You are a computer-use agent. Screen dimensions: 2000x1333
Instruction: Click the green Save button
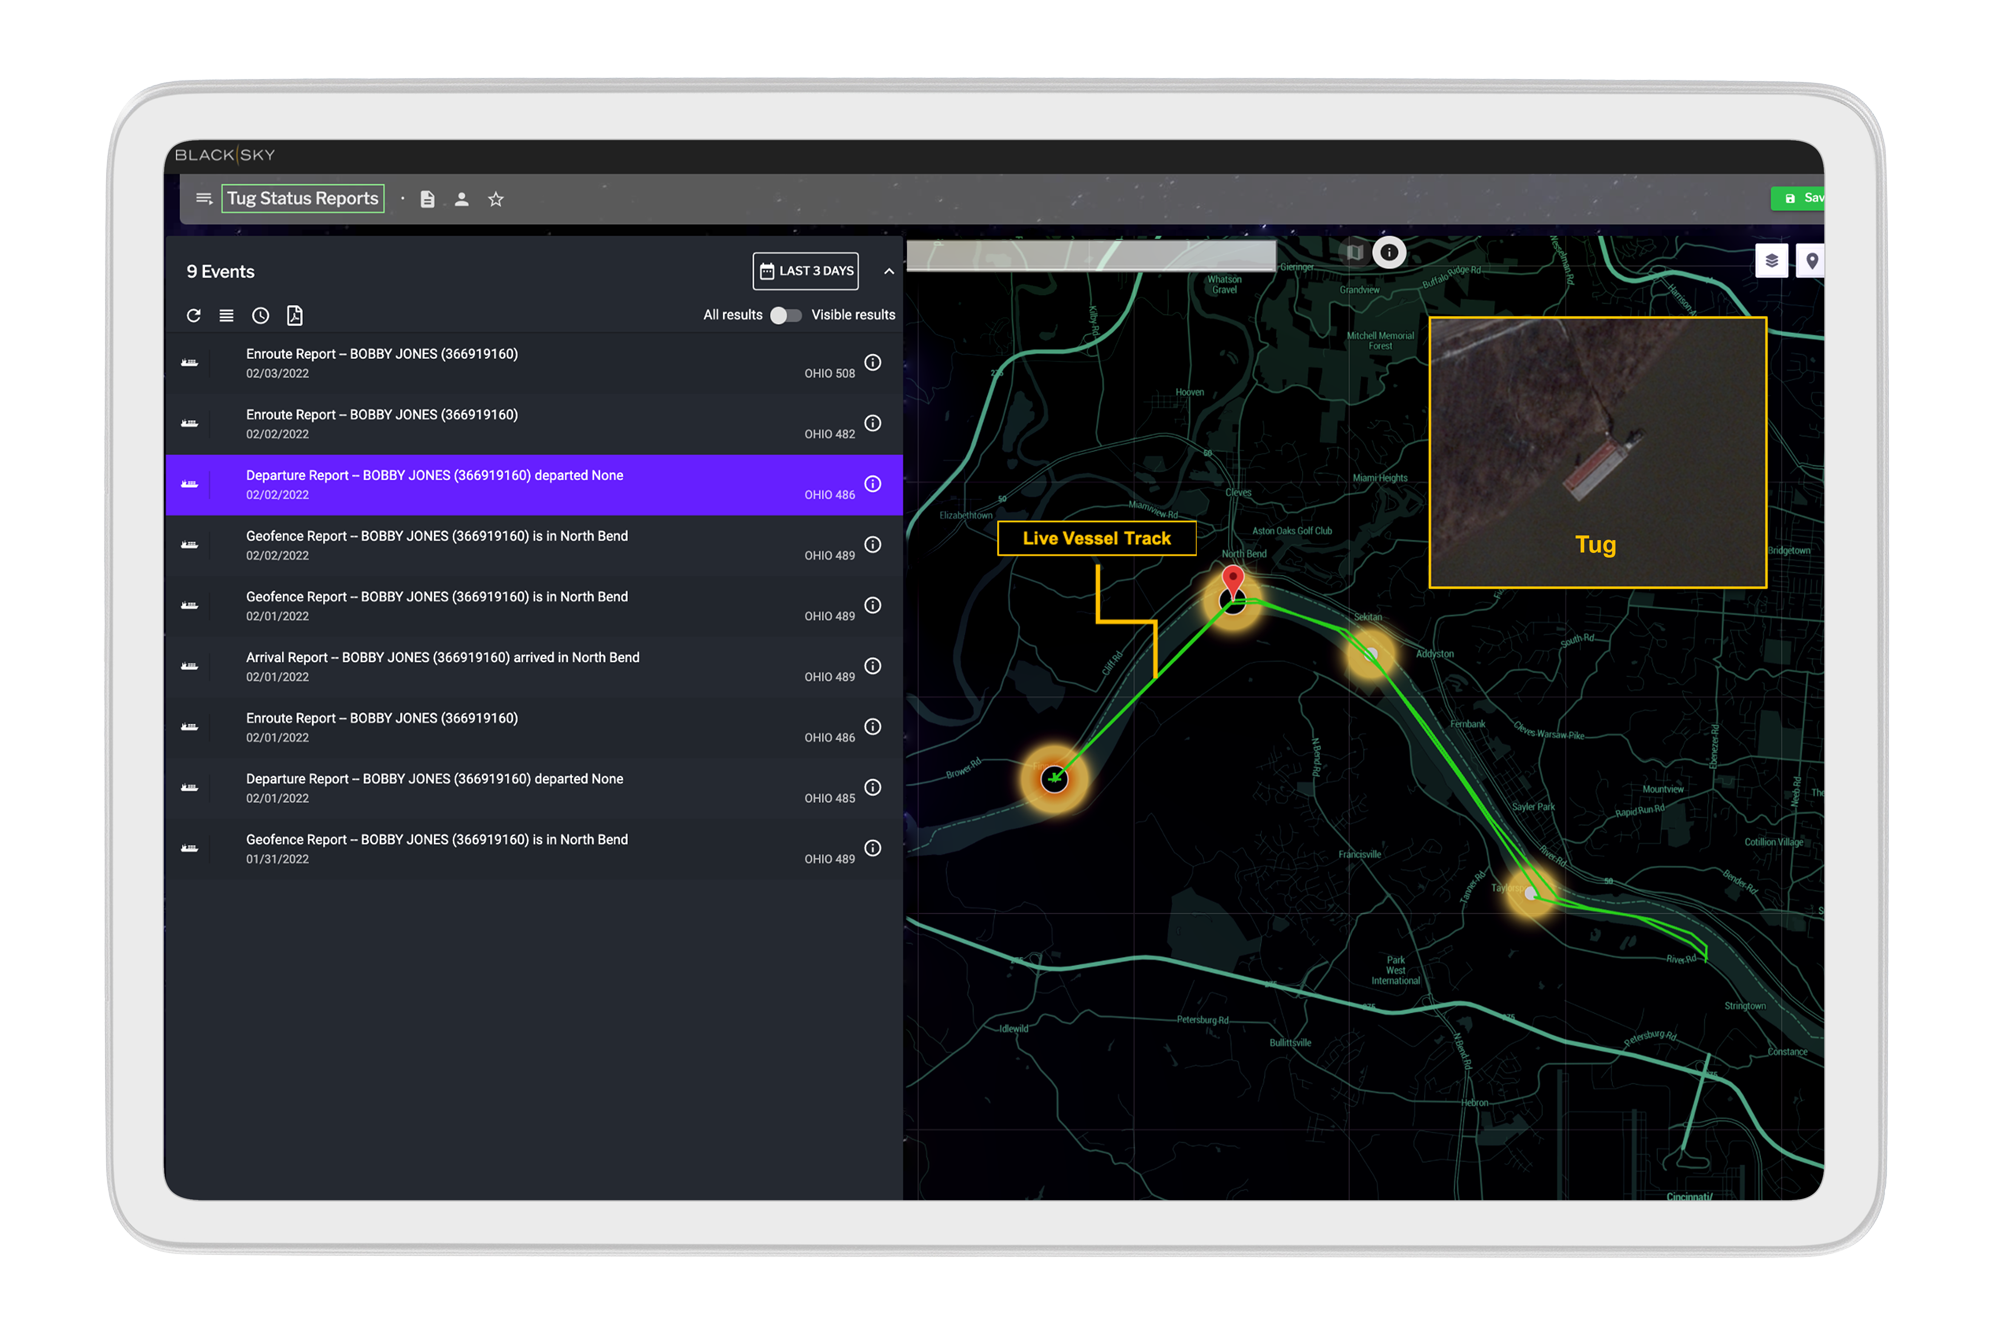click(x=1799, y=198)
